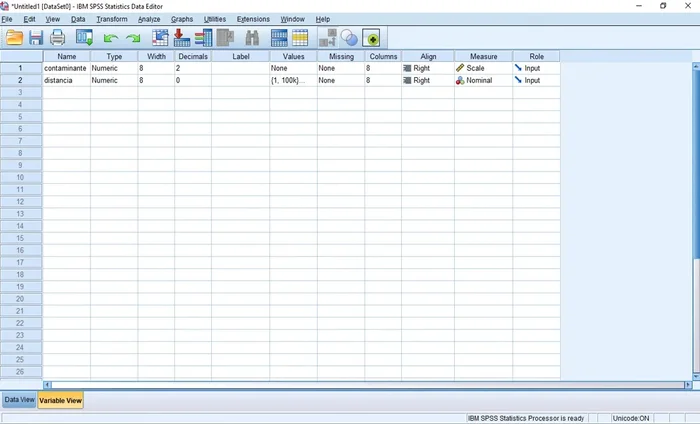
Task: Select row header 1
Action: 21,68
